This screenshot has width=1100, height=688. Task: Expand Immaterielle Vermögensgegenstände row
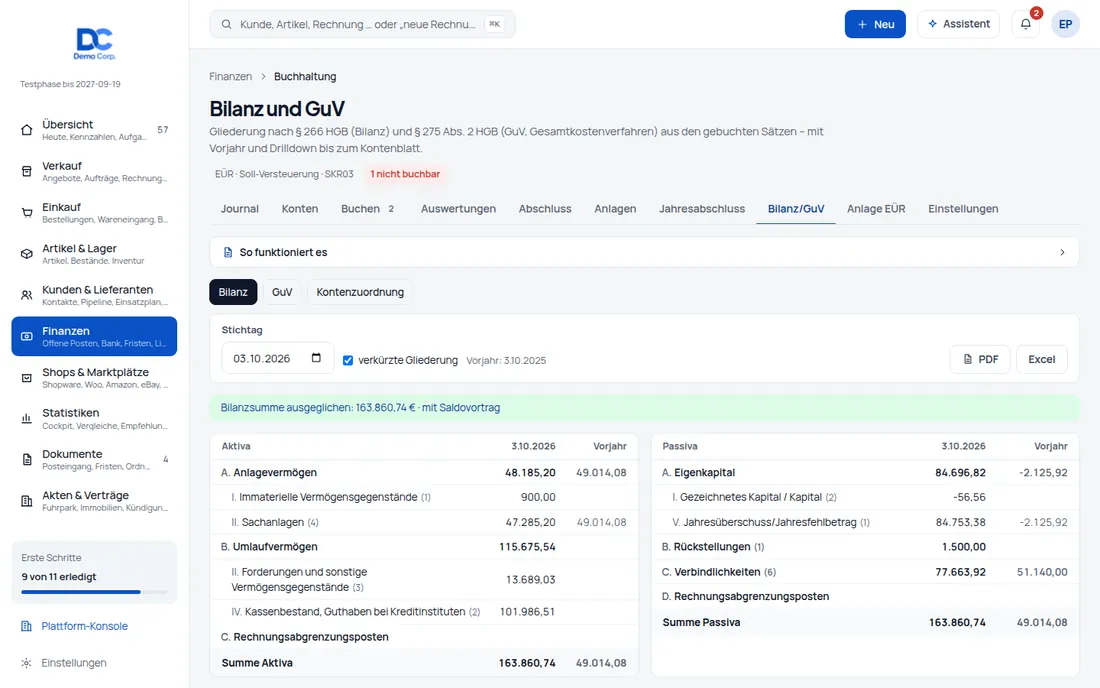coord(424,497)
